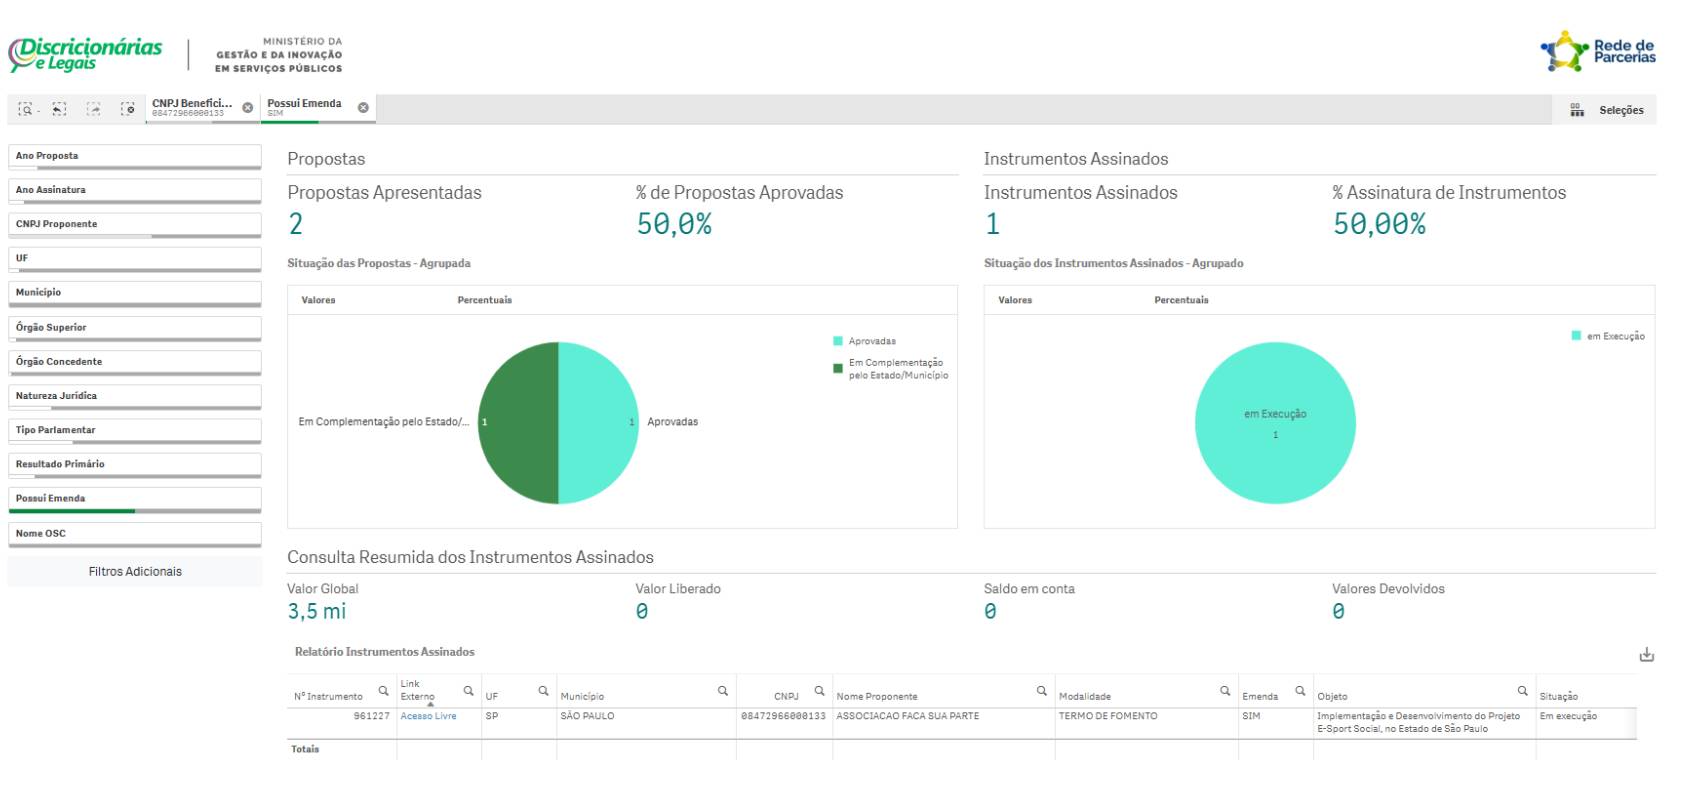Viewport: 1691px width, 791px height.
Task: Search in the Município column
Action: (723, 691)
